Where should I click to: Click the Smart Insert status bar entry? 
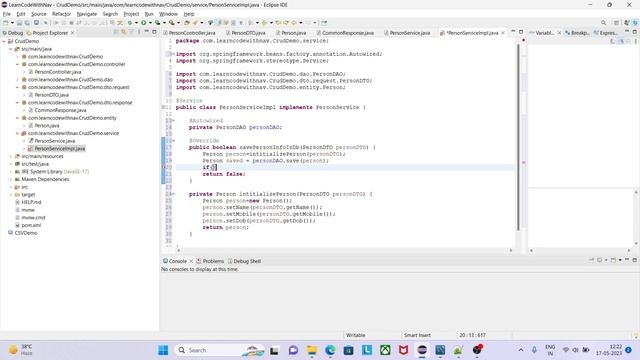point(417,335)
